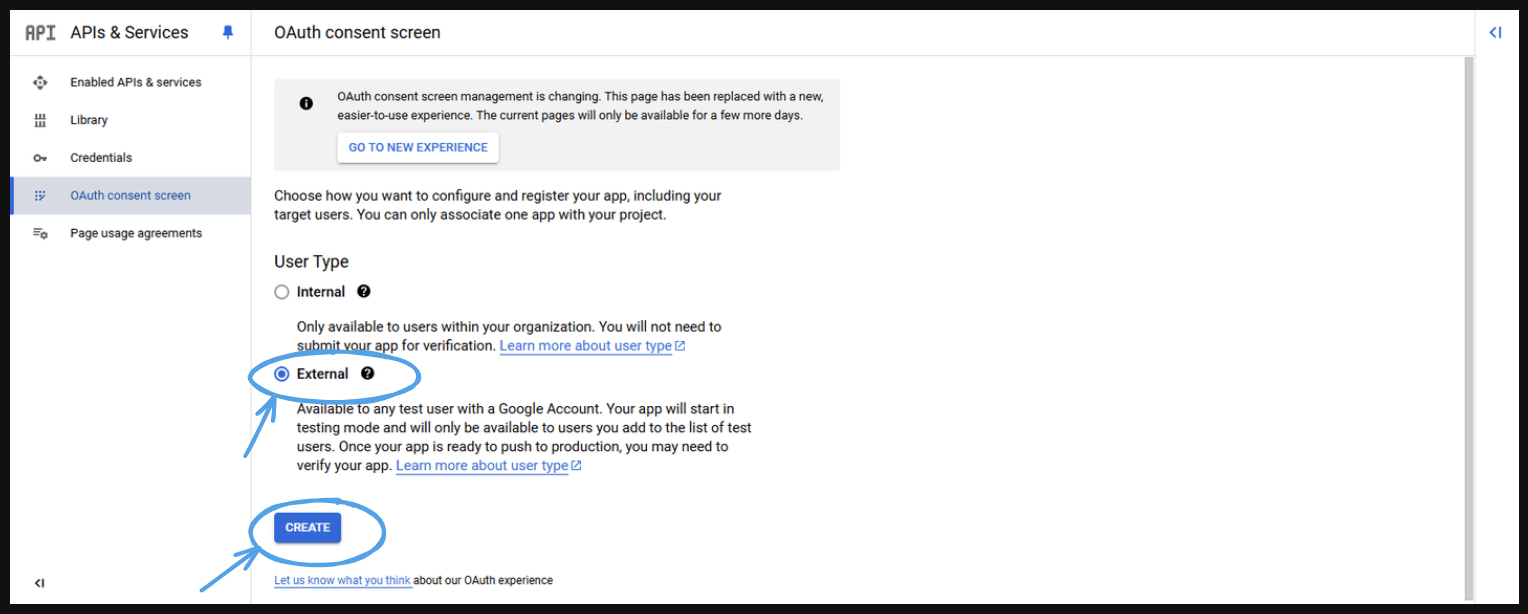Click the CREATE button
This screenshot has height=614, width=1528.
pos(308,527)
